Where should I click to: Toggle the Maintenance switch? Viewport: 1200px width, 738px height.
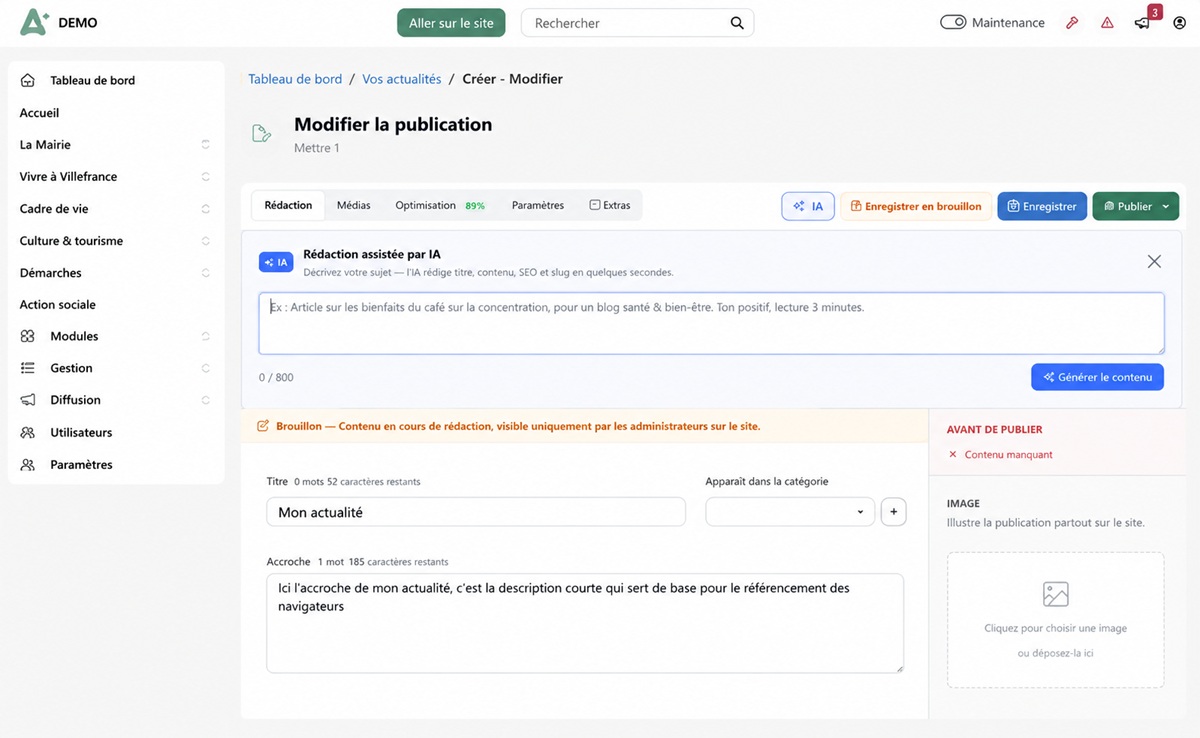[x=953, y=22]
